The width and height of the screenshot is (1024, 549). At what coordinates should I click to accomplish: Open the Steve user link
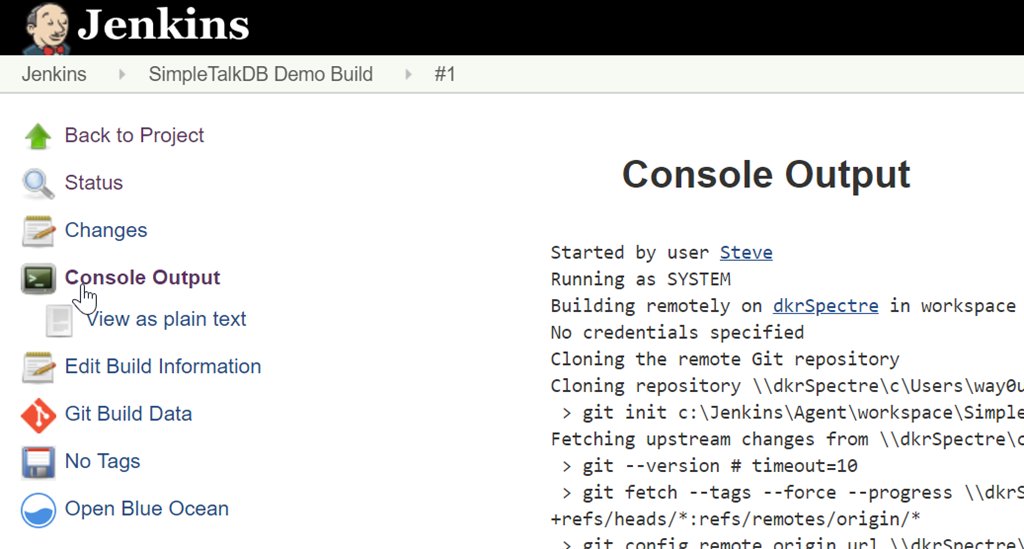click(746, 253)
